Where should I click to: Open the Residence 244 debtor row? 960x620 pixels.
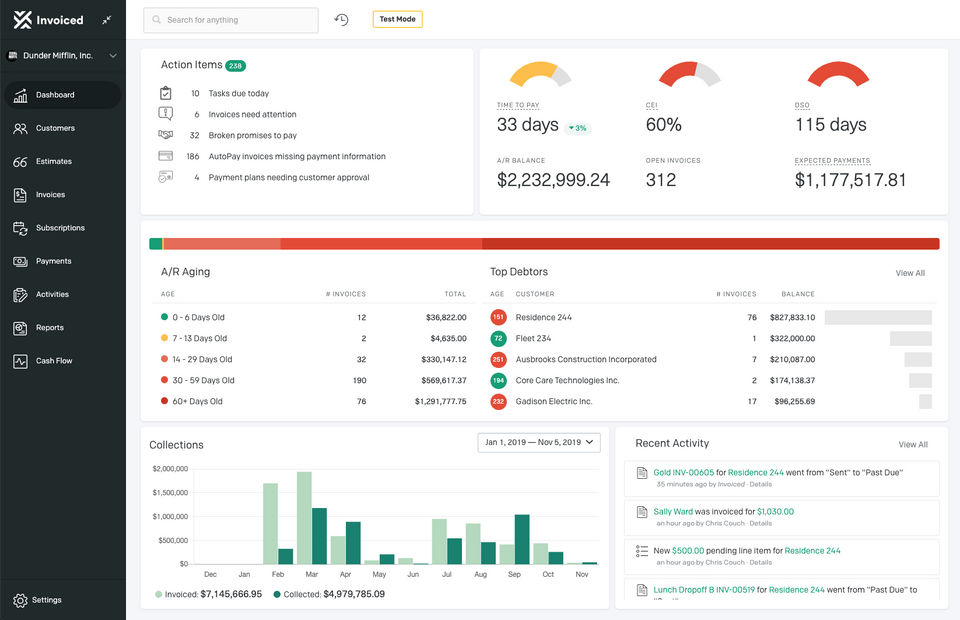point(543,317)
